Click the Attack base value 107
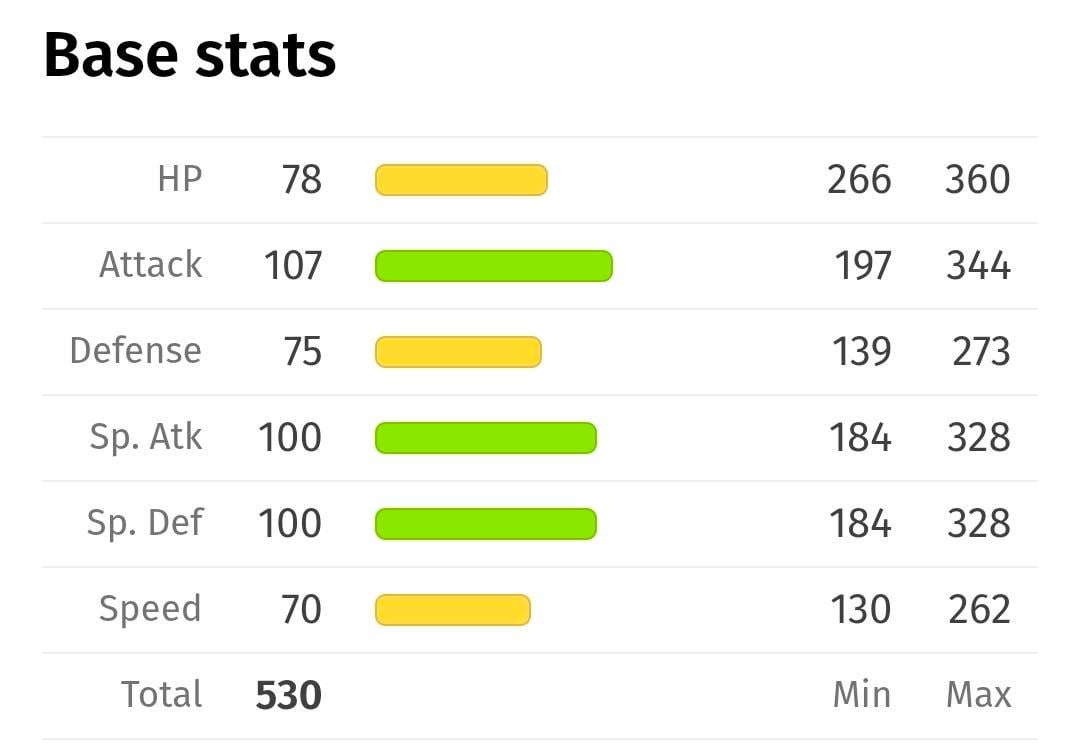The image size is (1080, 749). click(293, 266)
